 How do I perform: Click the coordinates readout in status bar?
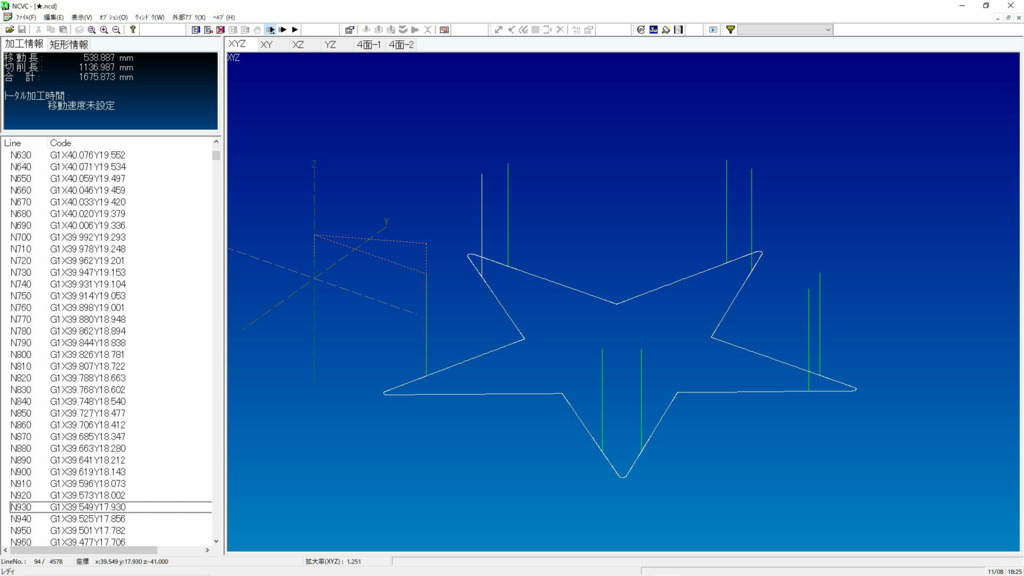(x=131, y=561)
